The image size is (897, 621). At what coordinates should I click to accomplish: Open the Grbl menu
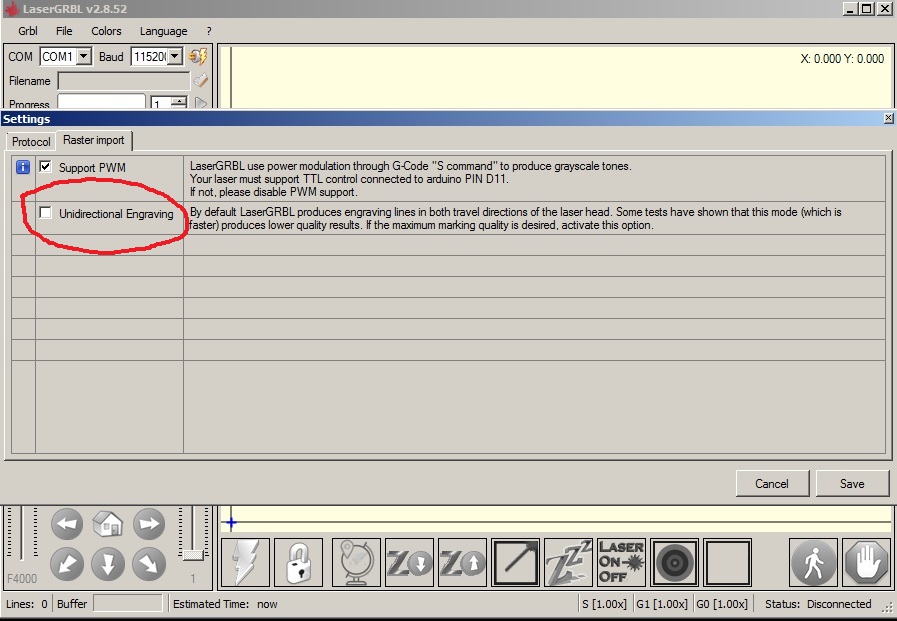[x=27, y=31]
